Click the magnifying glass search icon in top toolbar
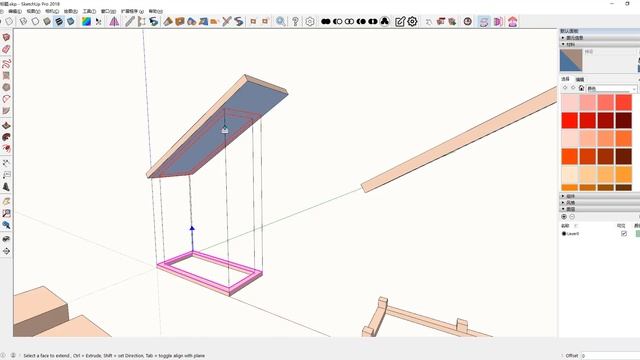The width and height of the screenshot is (640, 360). pyautogui.click(x=280, y=21)
